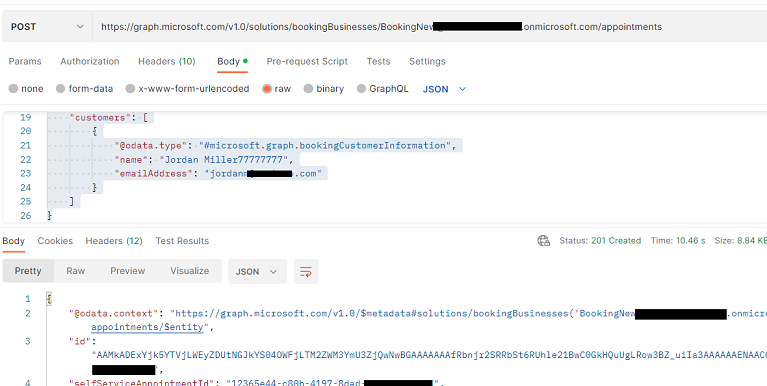This screenshot has height=386, width=767.
Task: Open the response Body tab
Action: tap(13, 241)
